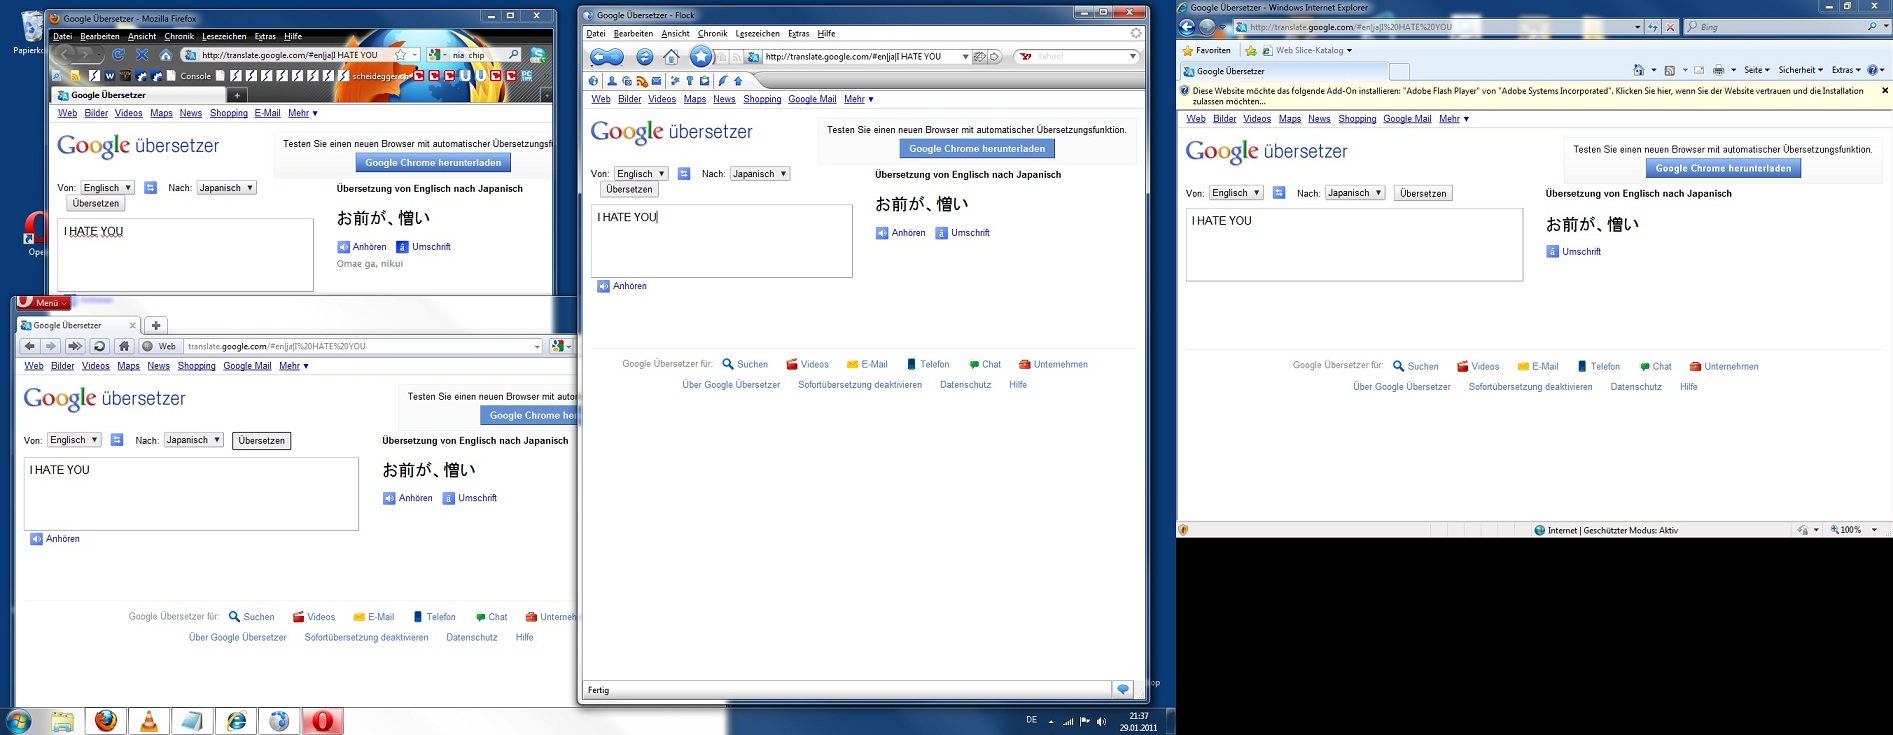
Task: Click the Skype icon in Firefox toolbar
Action: (x=538, y=55)
